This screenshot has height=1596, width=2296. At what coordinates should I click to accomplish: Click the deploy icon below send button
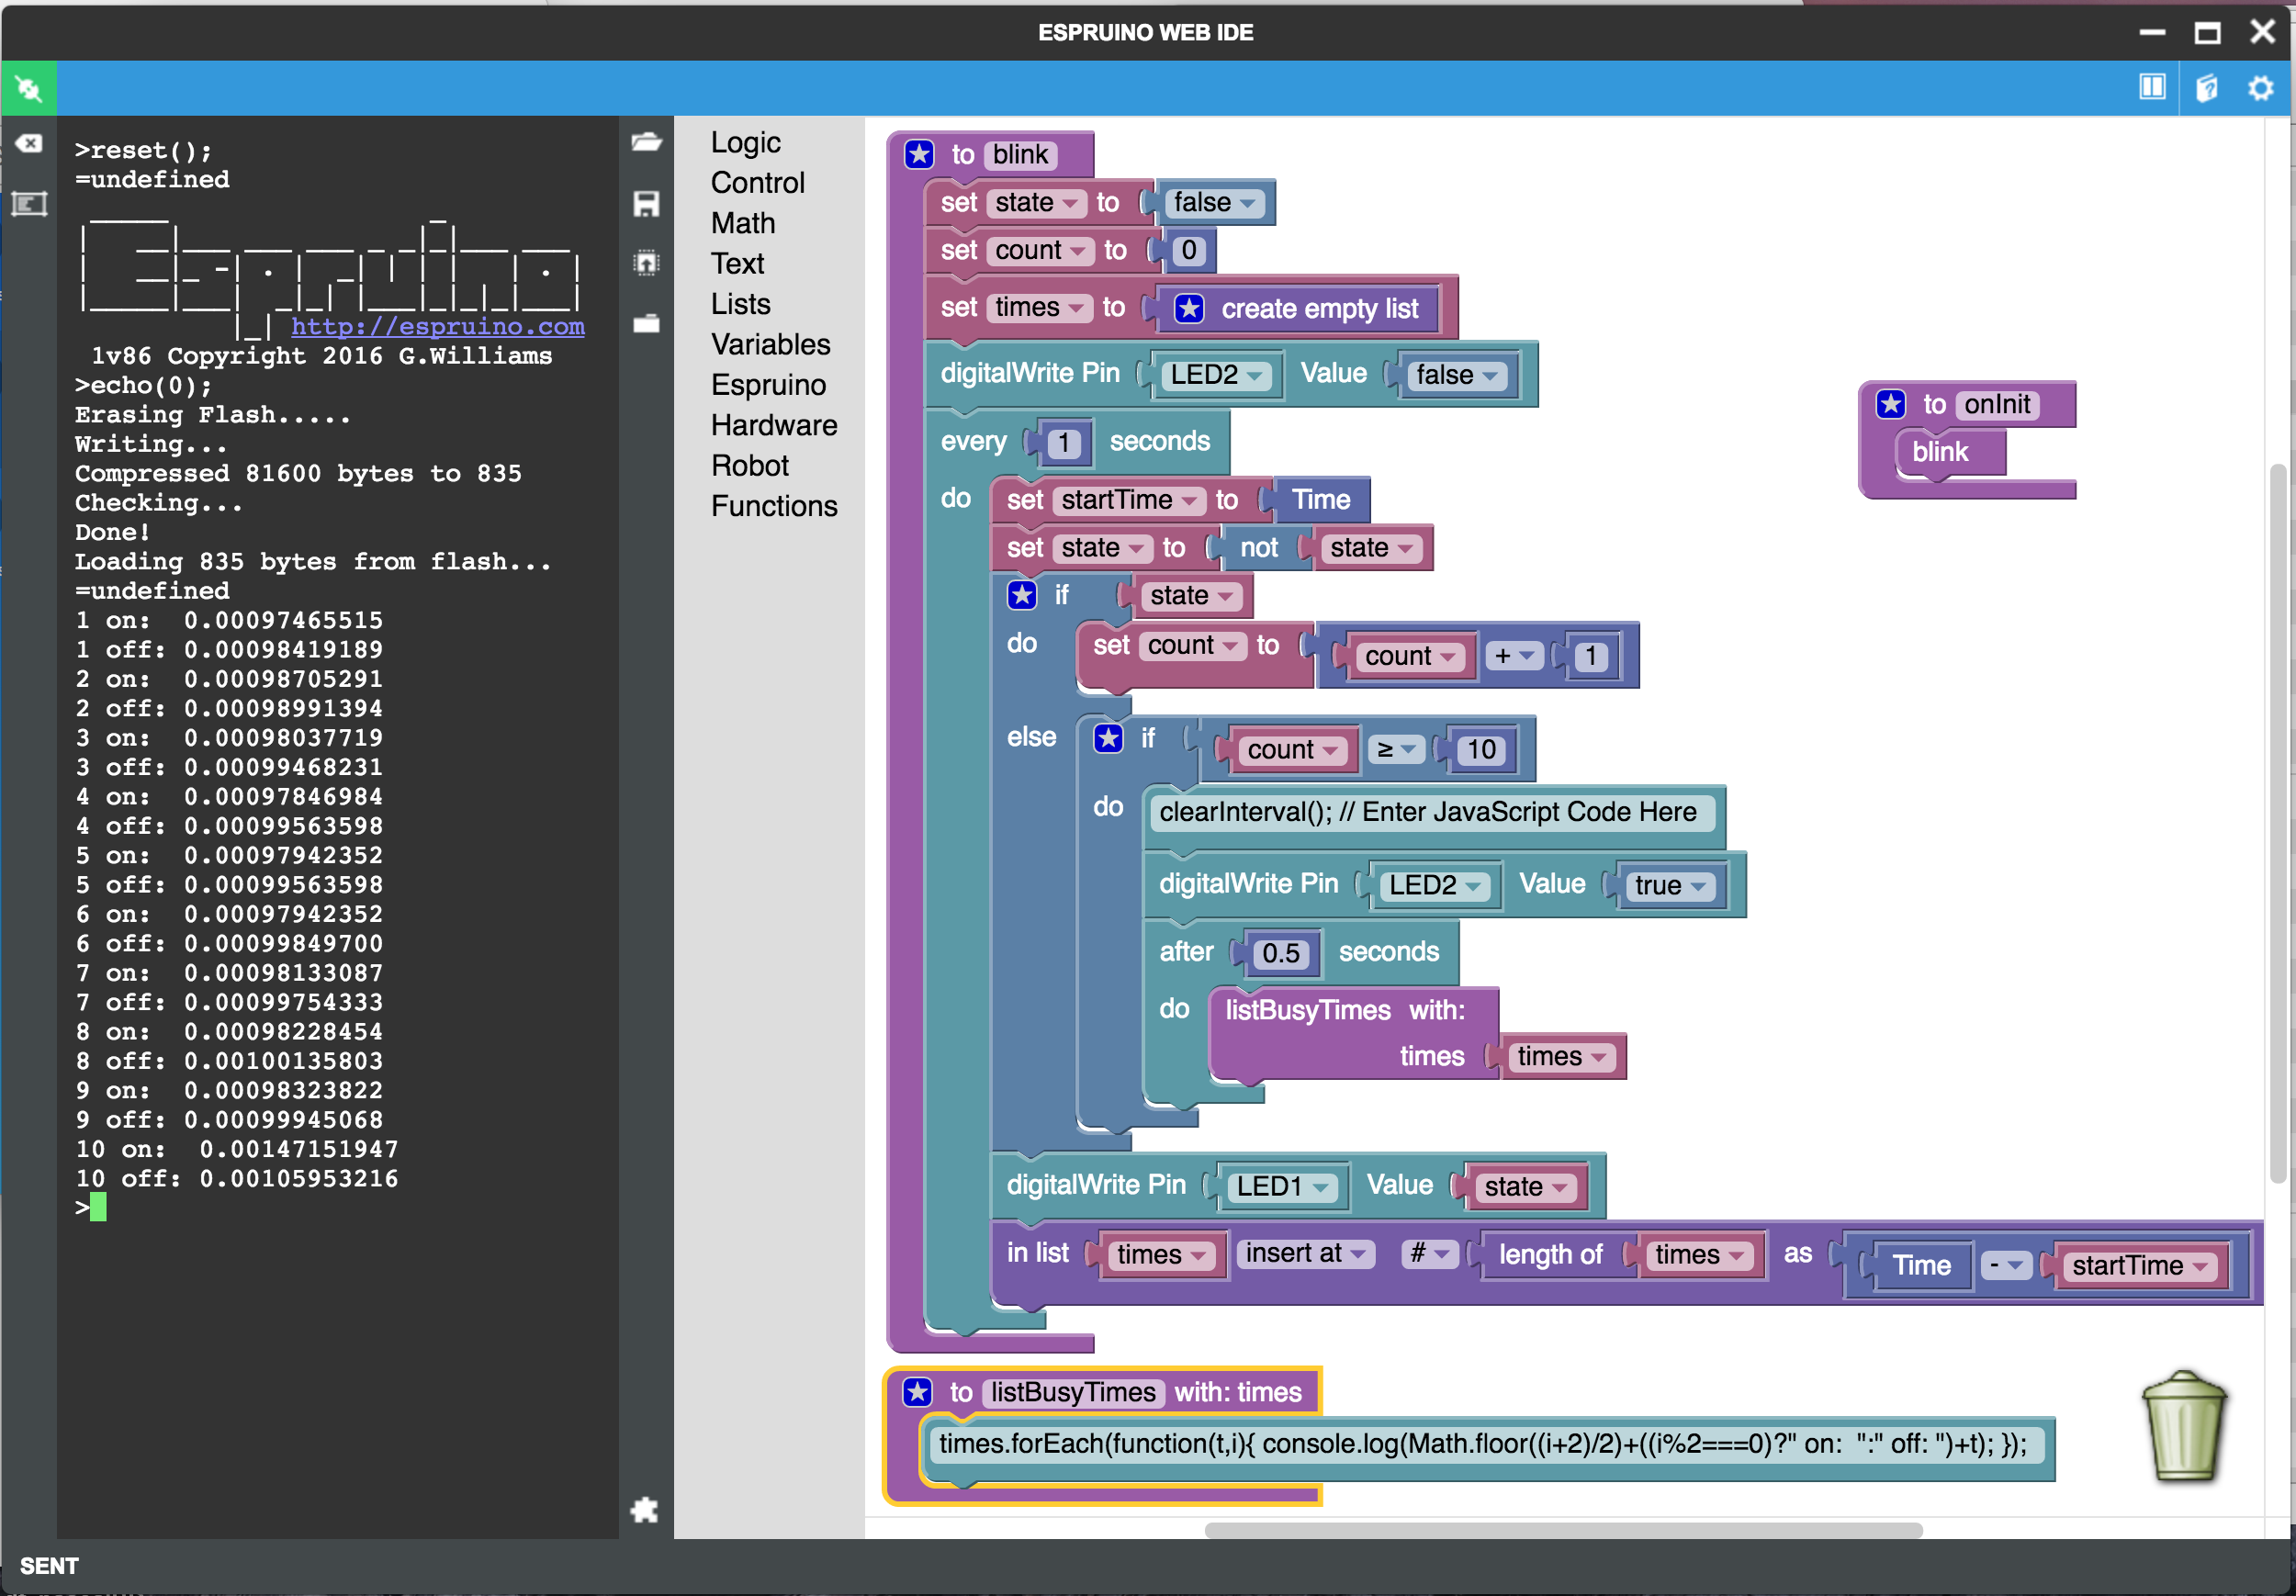tap(647, 323)
